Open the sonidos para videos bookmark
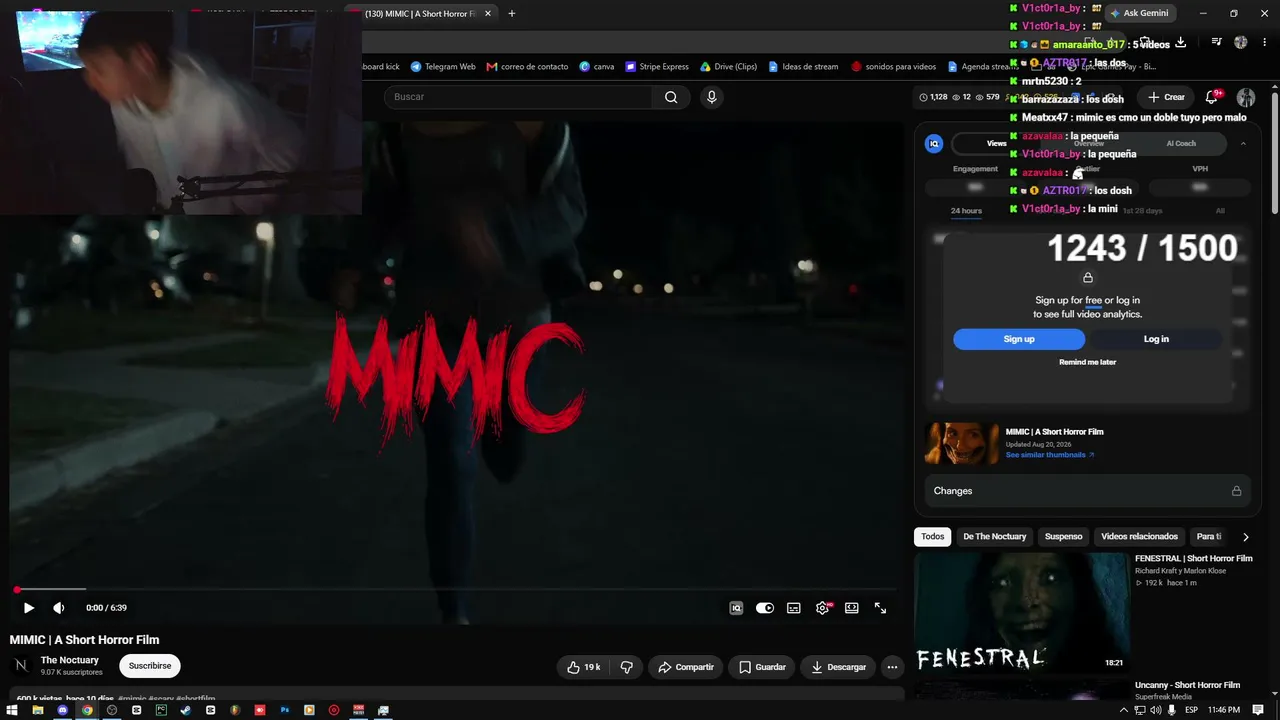 pos(893,67)
